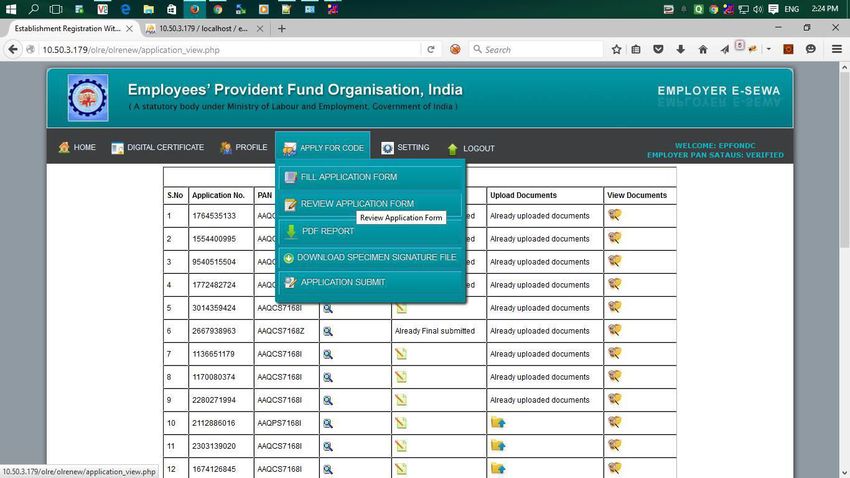This screenshot has height=478, width=850.
Task: Click 'Already Final submitted' text in row 6
Action: (435, 331)
